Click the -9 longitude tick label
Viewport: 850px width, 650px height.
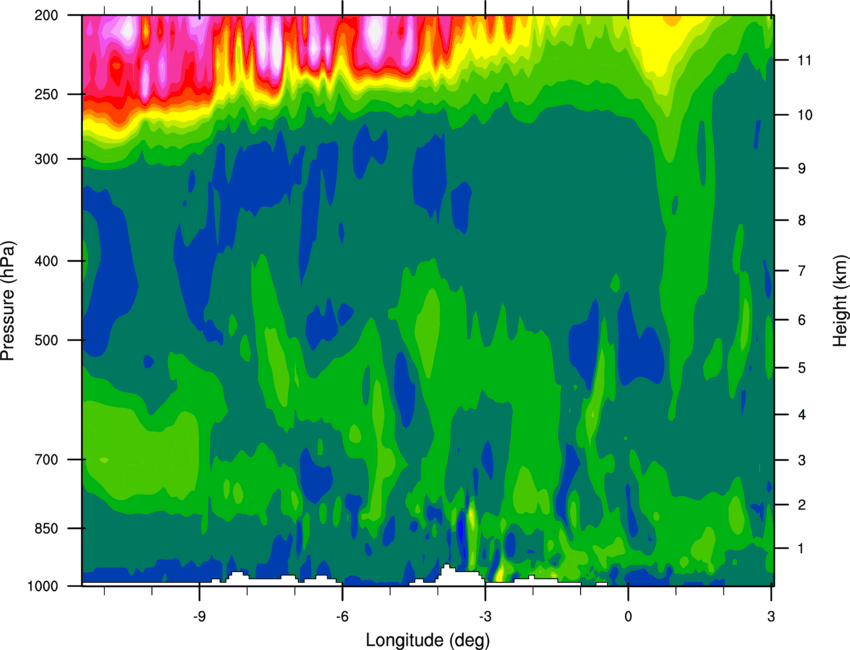[199, 617]
